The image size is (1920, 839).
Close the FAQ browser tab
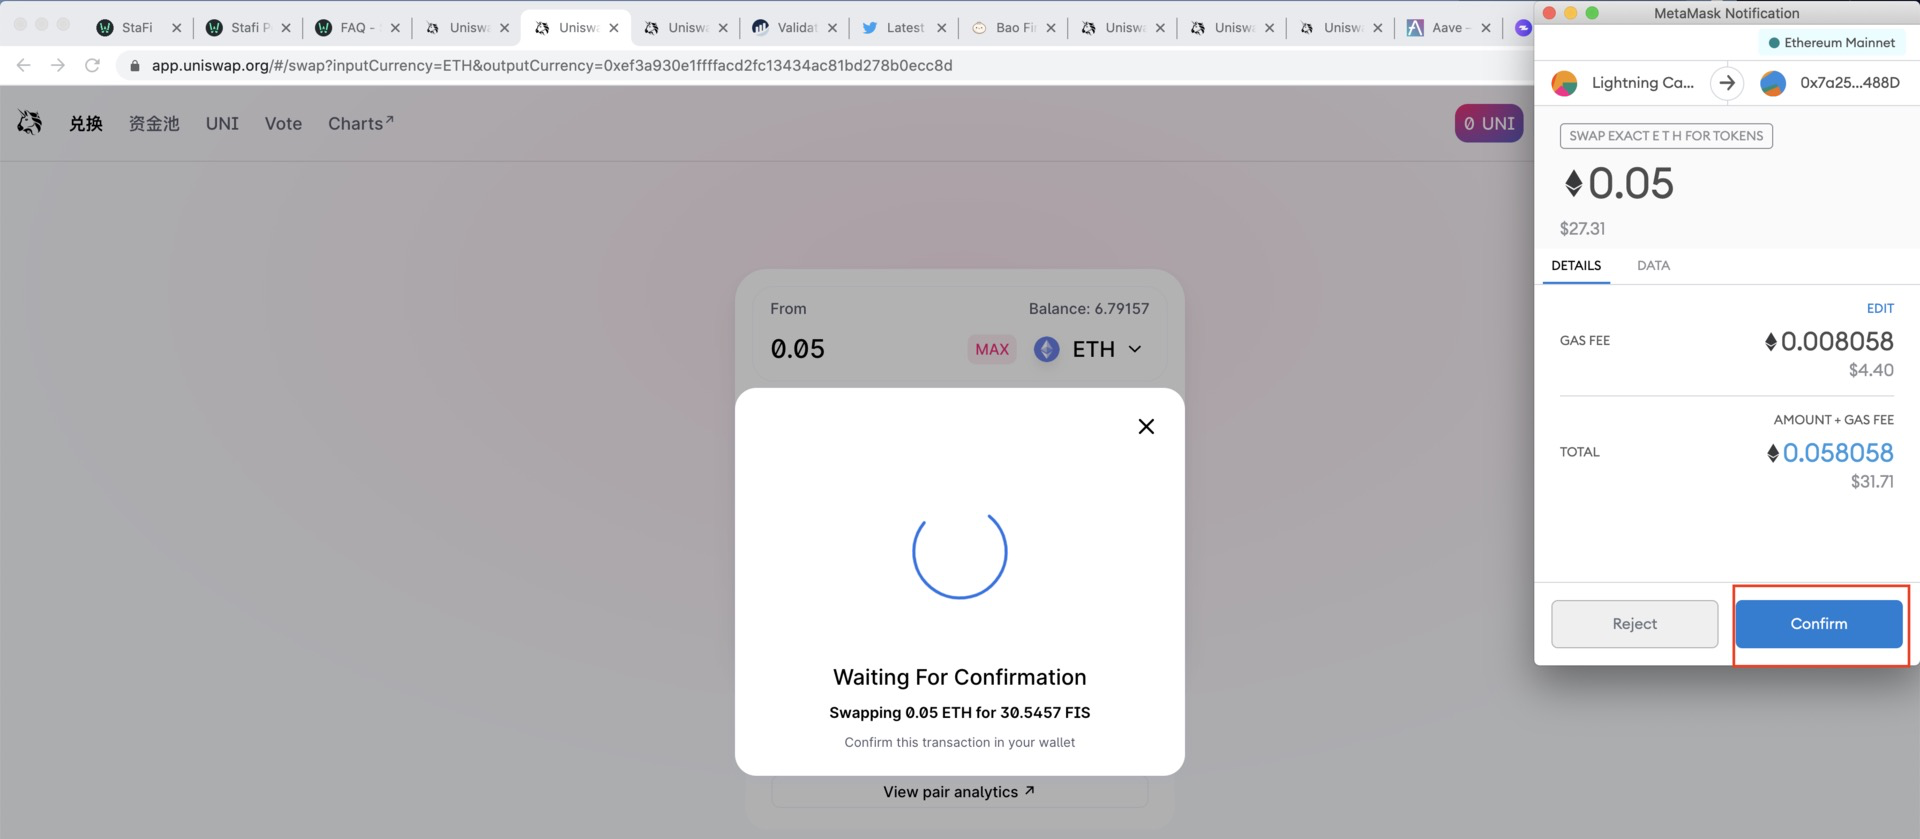click(x=395, y=28)
